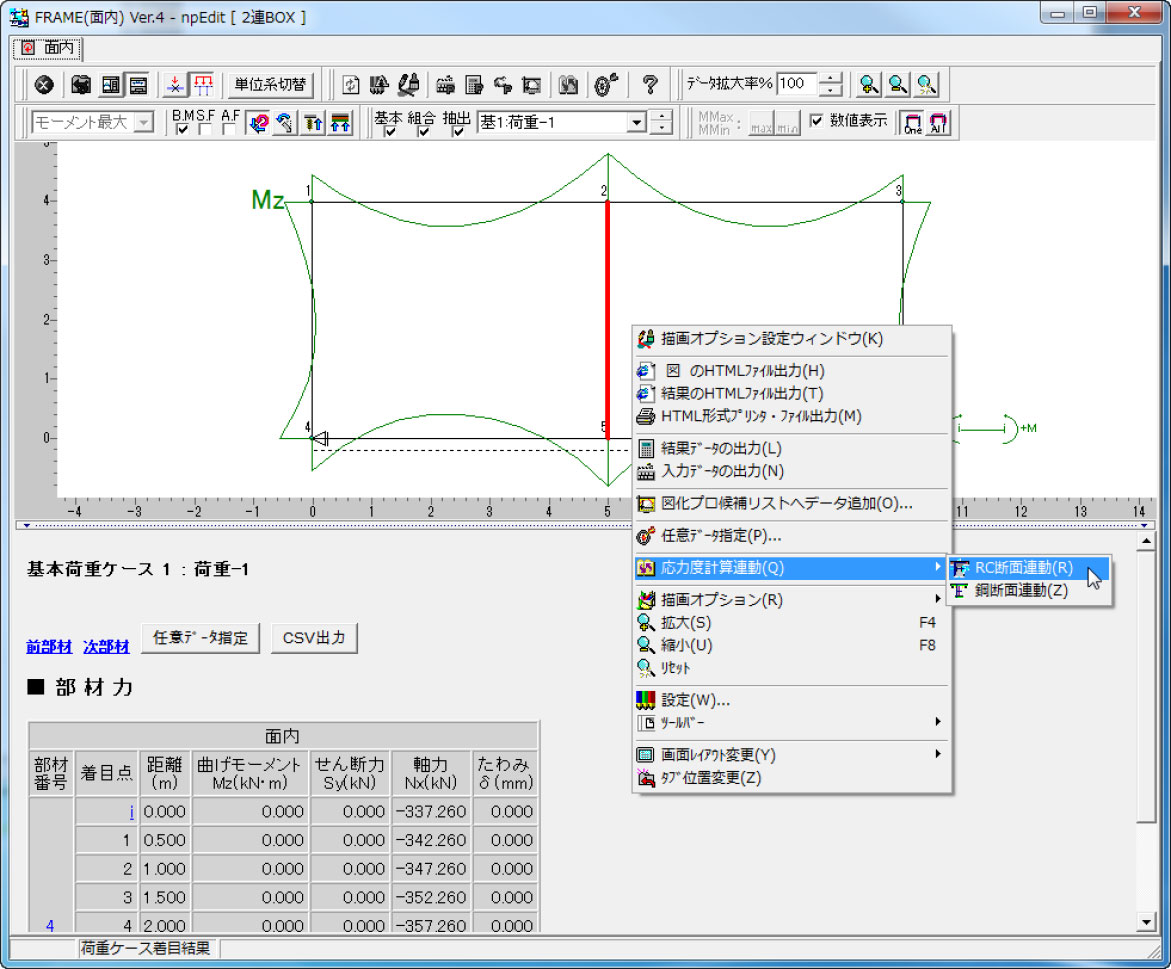Screen dimensions: 1171x969
Task: Follow the 前部材 link
Action: tap(49, 646)
